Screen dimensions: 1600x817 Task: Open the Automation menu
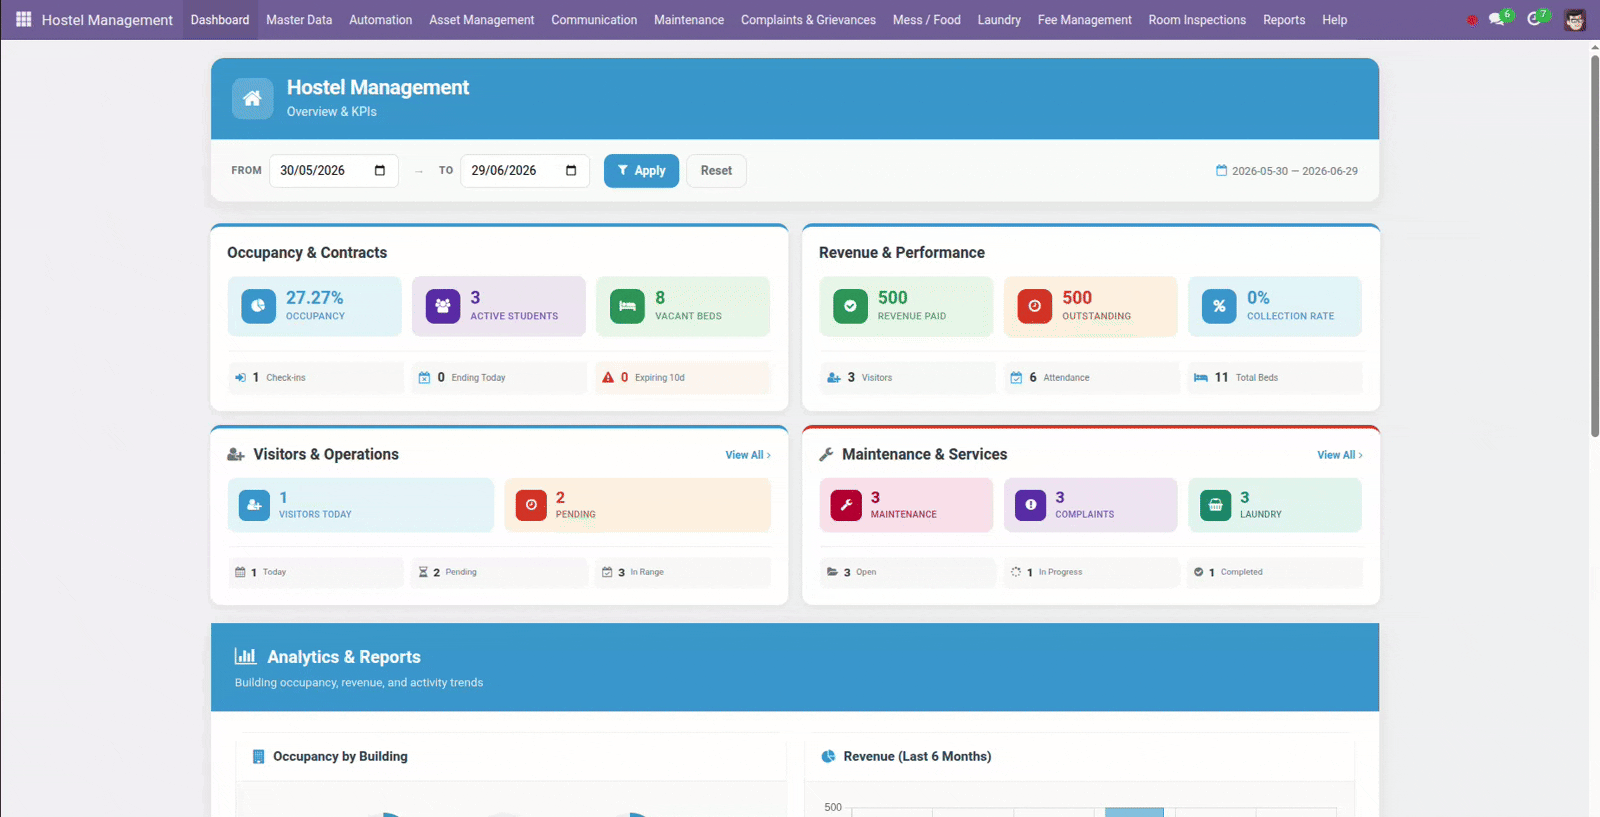[380, 20]
